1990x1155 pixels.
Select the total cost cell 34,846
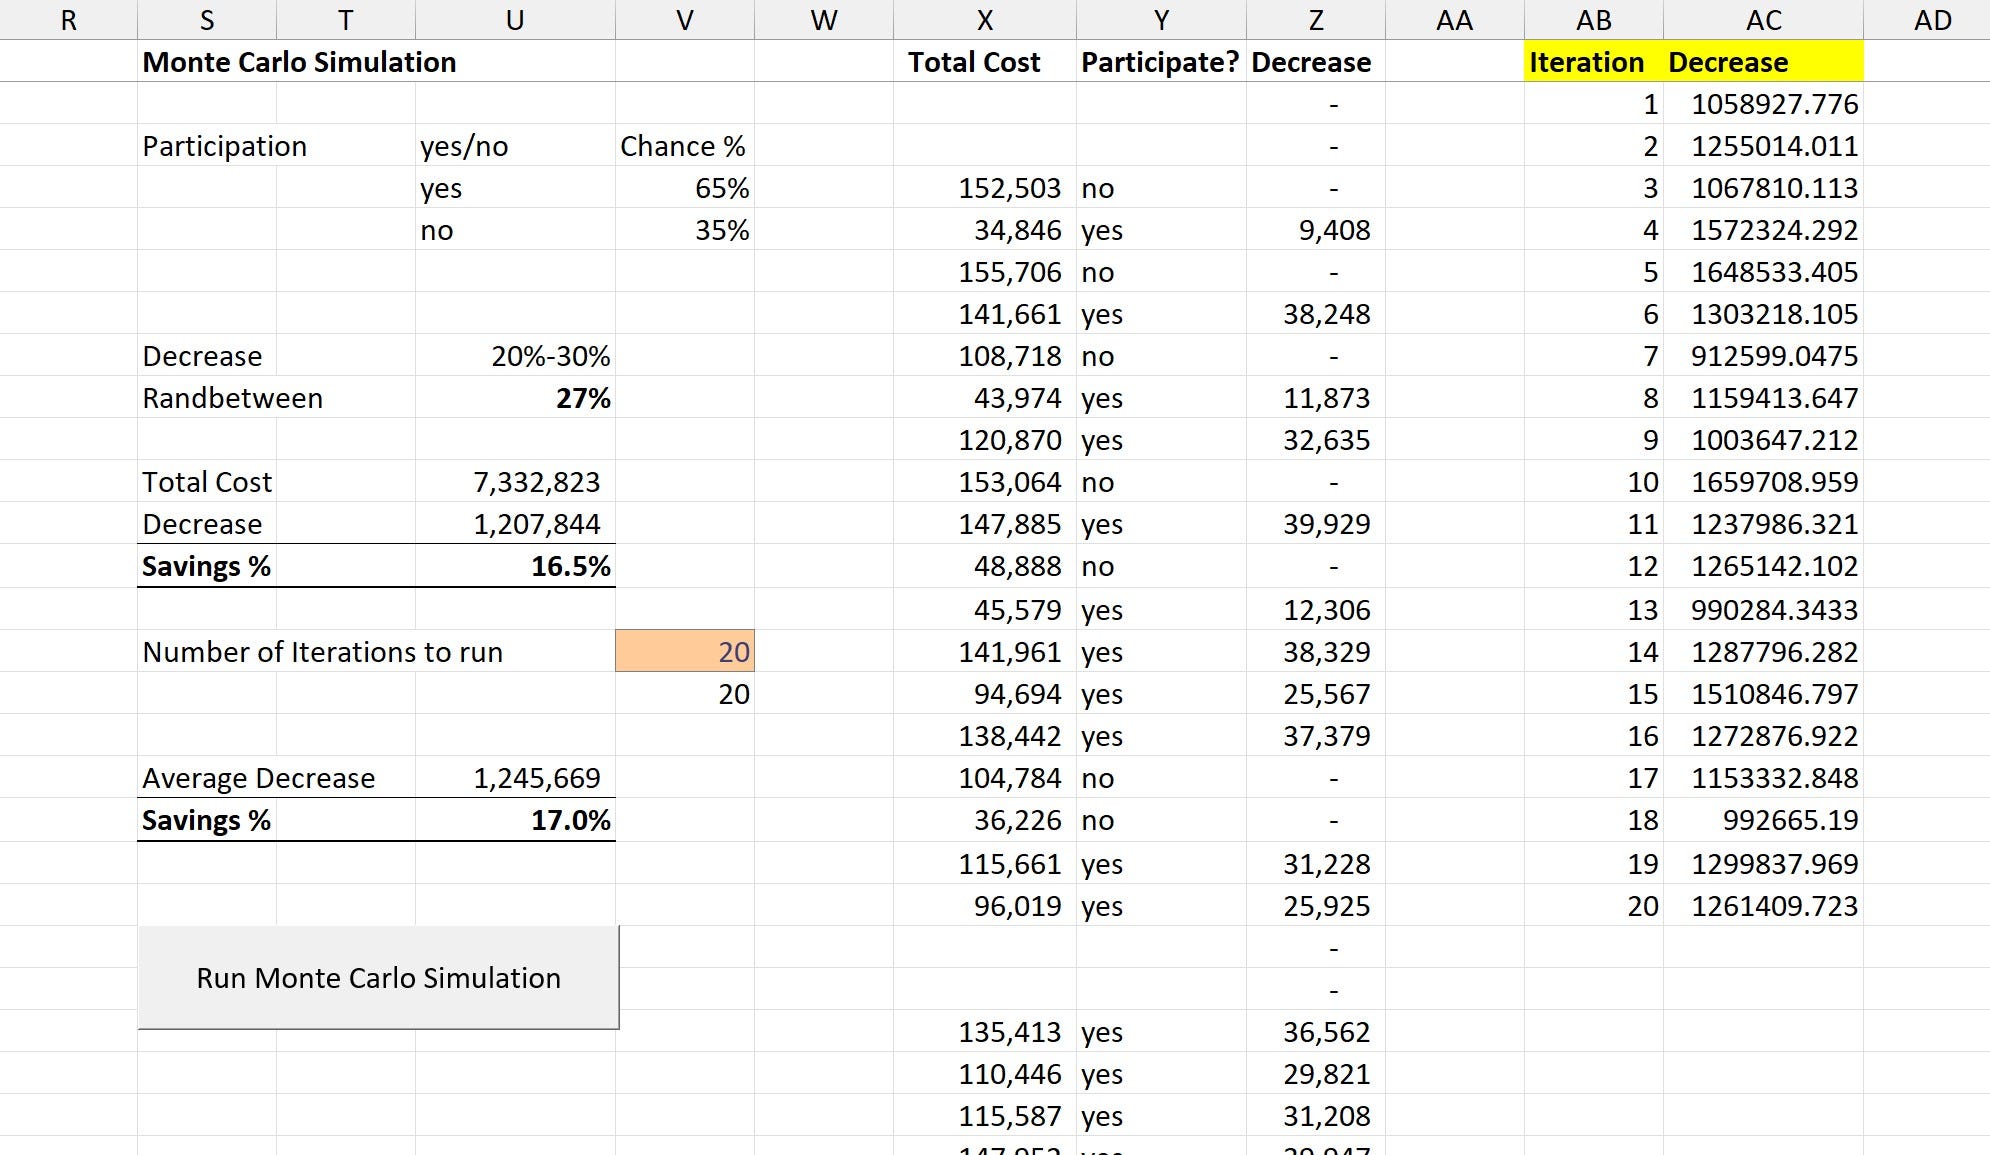point(985,230)
